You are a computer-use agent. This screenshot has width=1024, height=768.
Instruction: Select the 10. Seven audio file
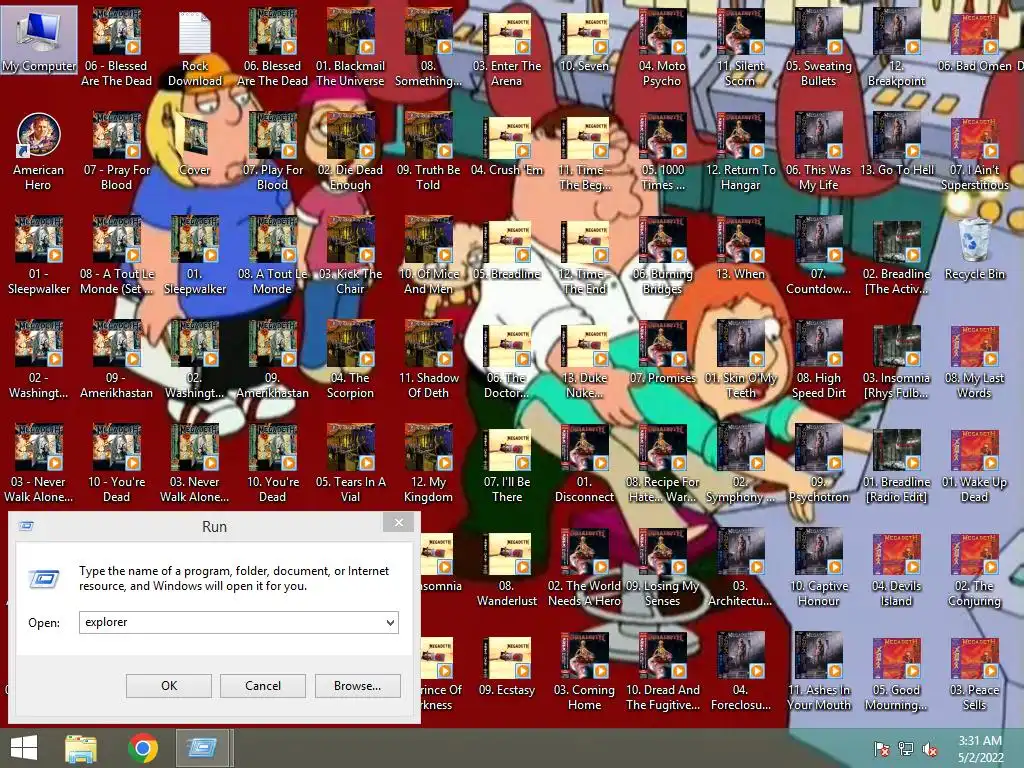[x=584, y=40]
